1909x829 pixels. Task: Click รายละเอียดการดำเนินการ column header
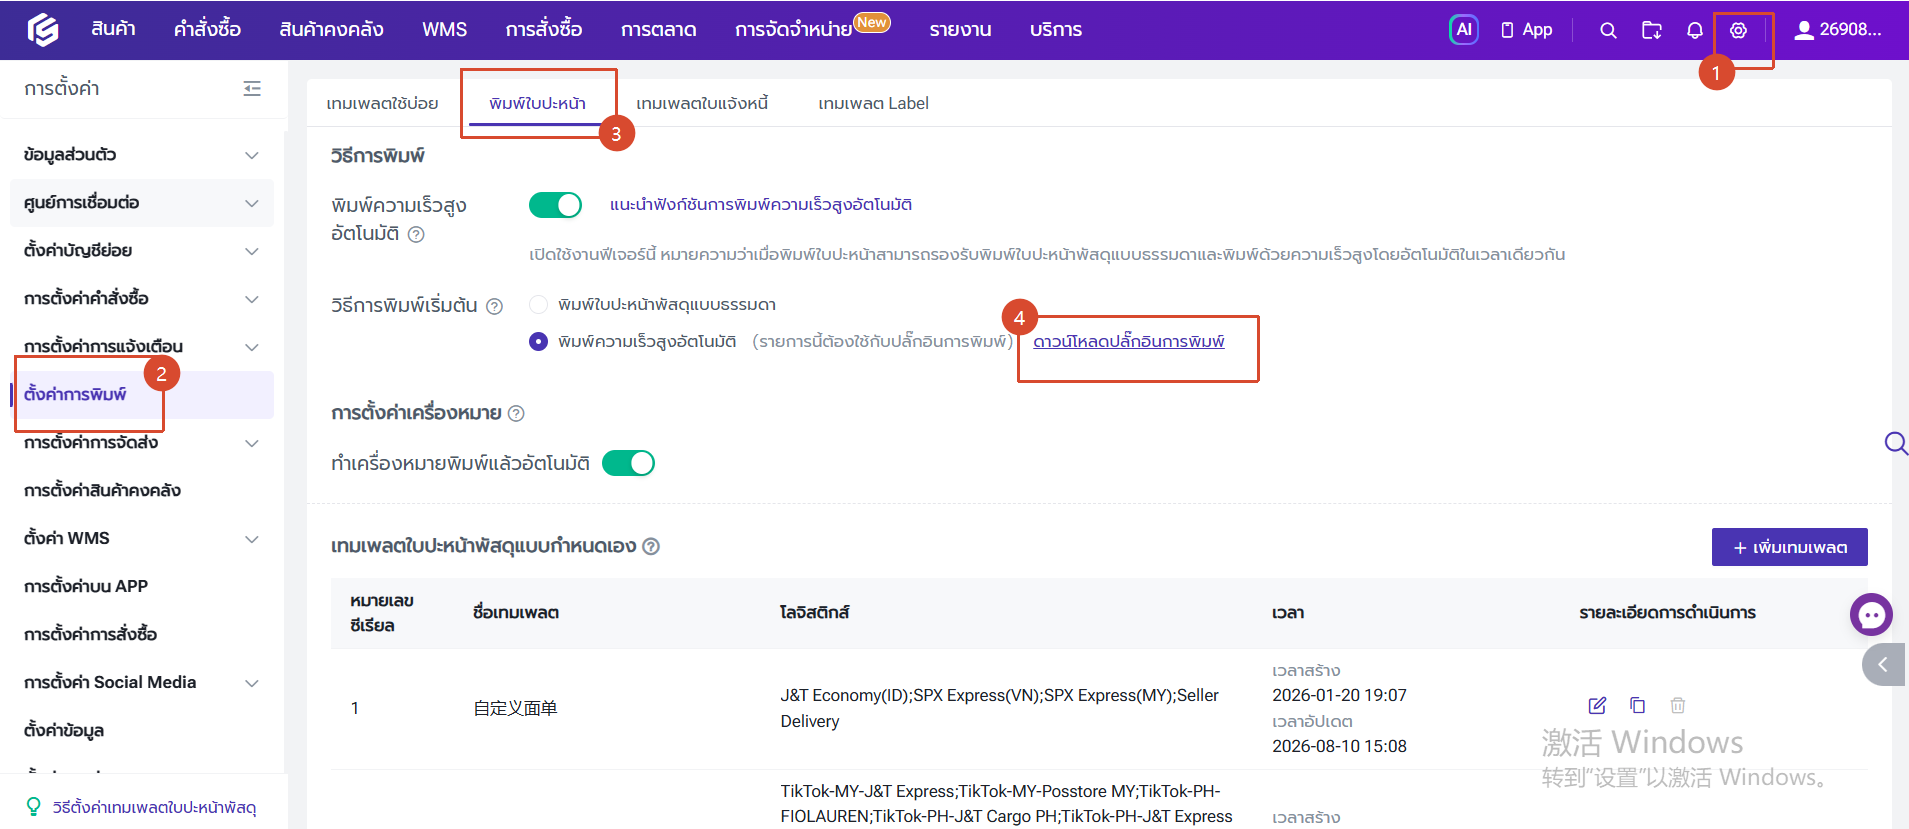(x=1667, y=613)
